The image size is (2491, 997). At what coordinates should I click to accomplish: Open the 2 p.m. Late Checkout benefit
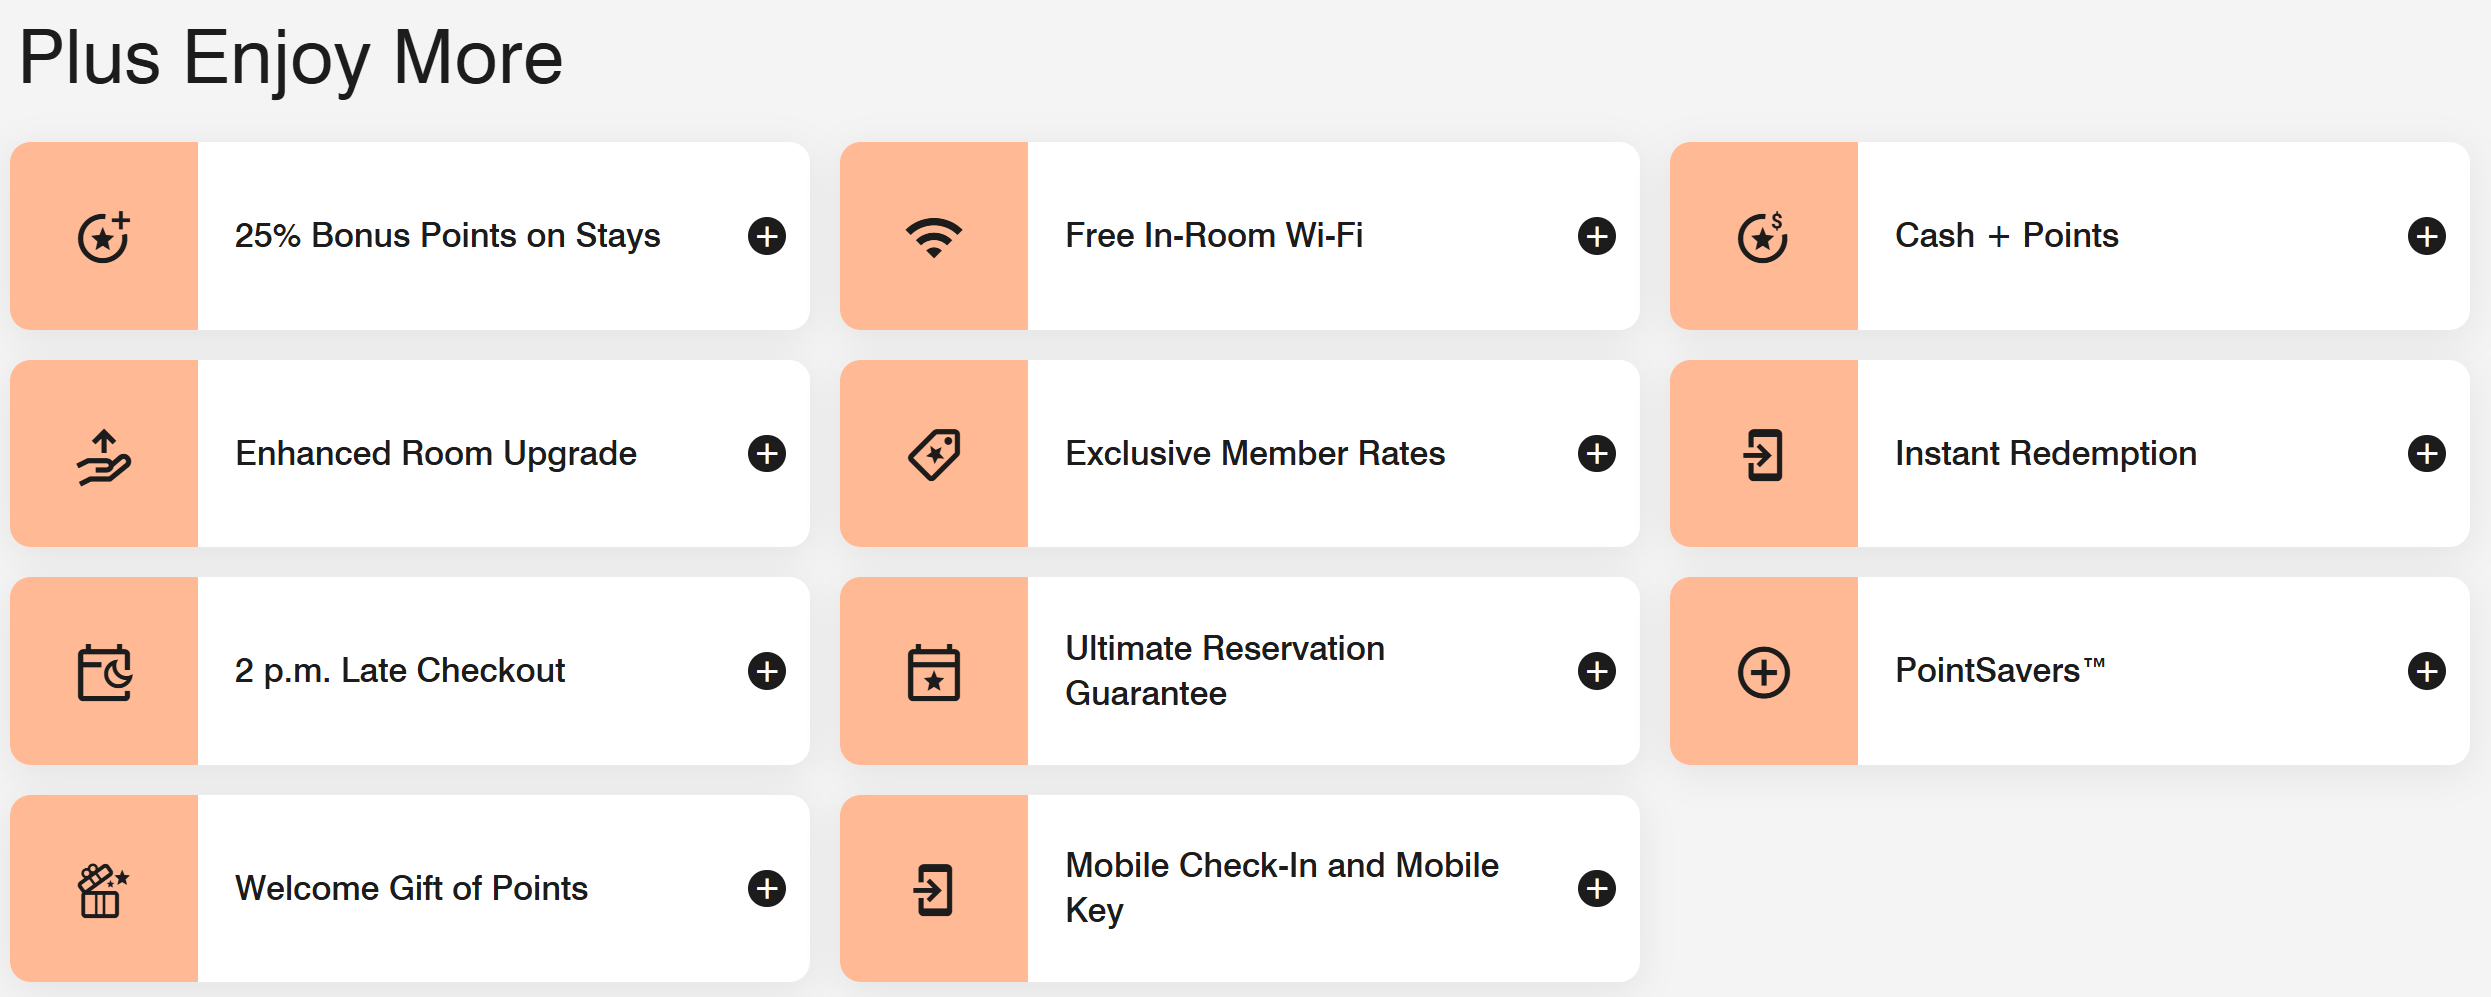(767, 671)
